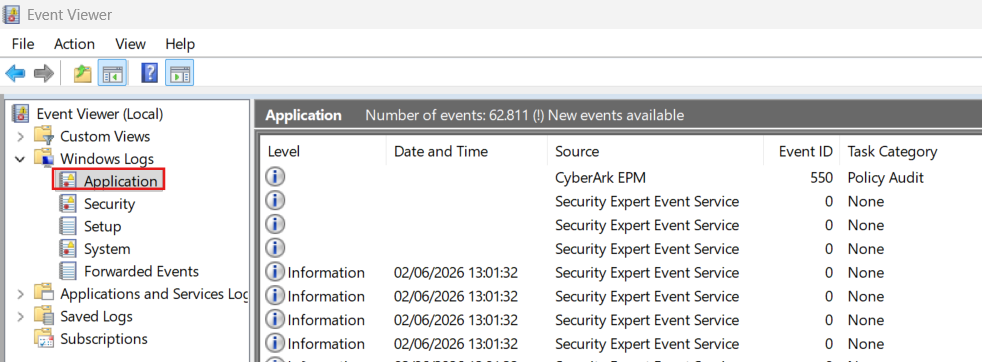This screenshot has width=982, height=362.
Task: Click the Forwarded Events log icon
Action: point(68,271)
